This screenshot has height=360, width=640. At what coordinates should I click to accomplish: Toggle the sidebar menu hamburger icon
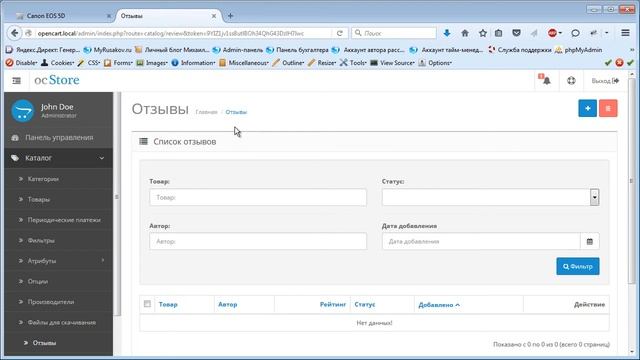coord(16,81)
